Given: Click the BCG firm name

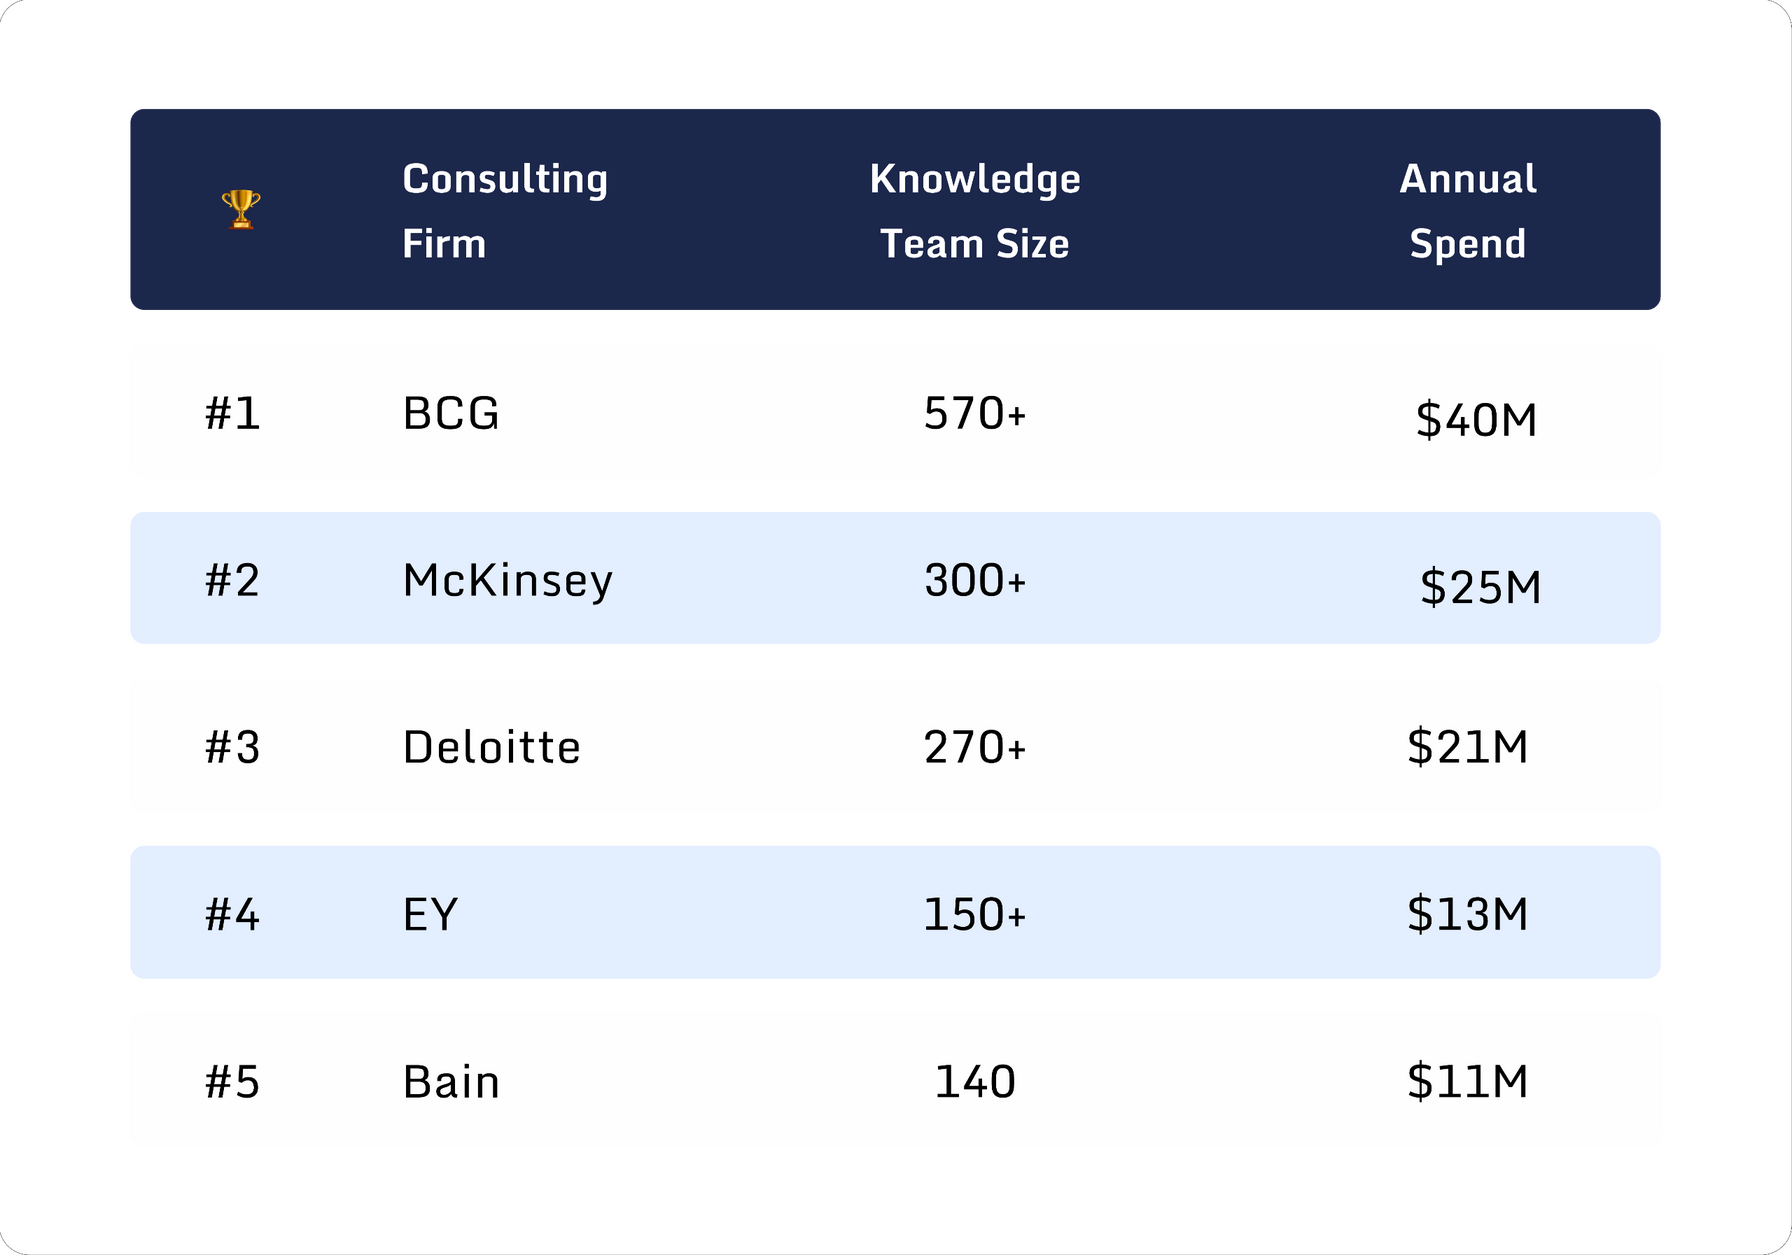Looking at the screenshot, I should point(451,413).
